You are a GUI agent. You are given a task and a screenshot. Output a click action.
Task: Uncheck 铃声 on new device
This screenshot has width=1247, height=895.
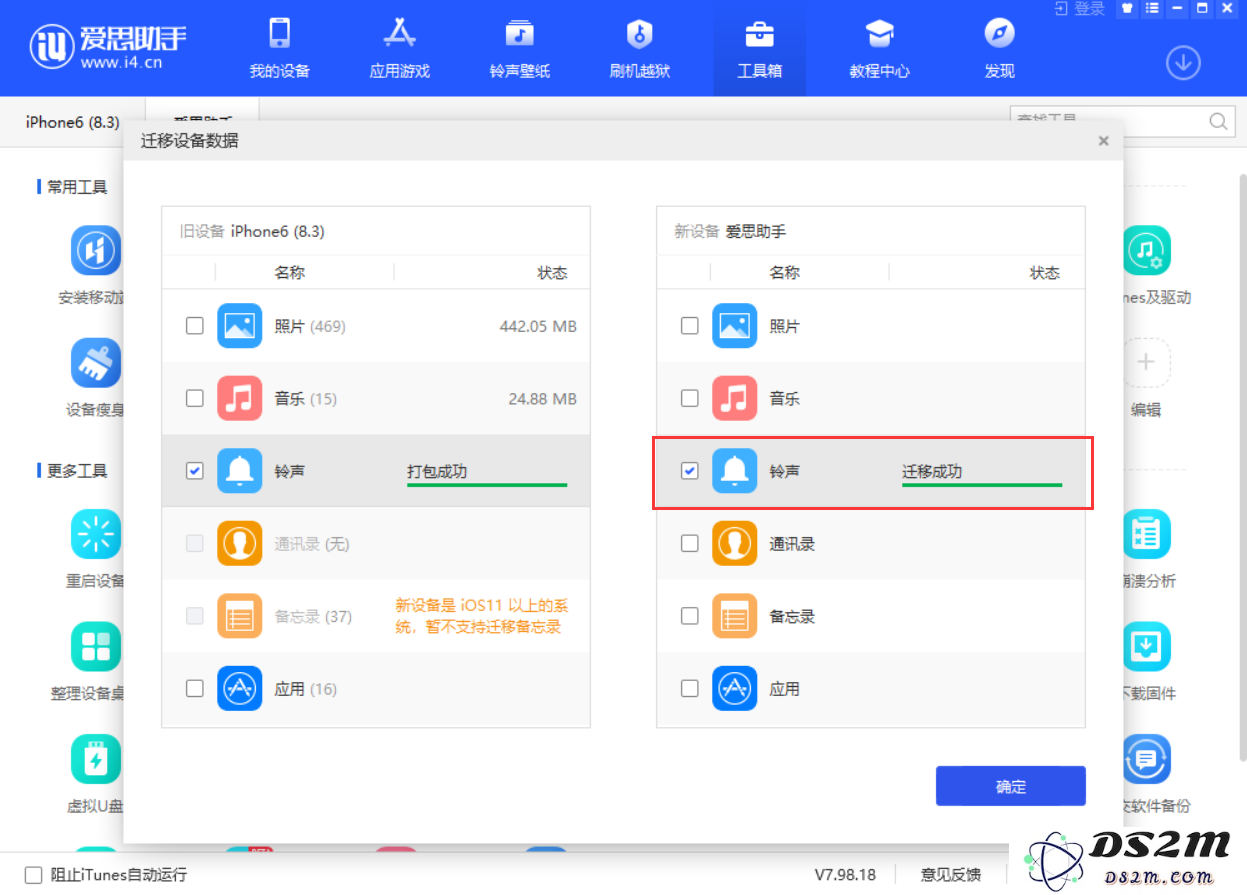pos(690,471)
